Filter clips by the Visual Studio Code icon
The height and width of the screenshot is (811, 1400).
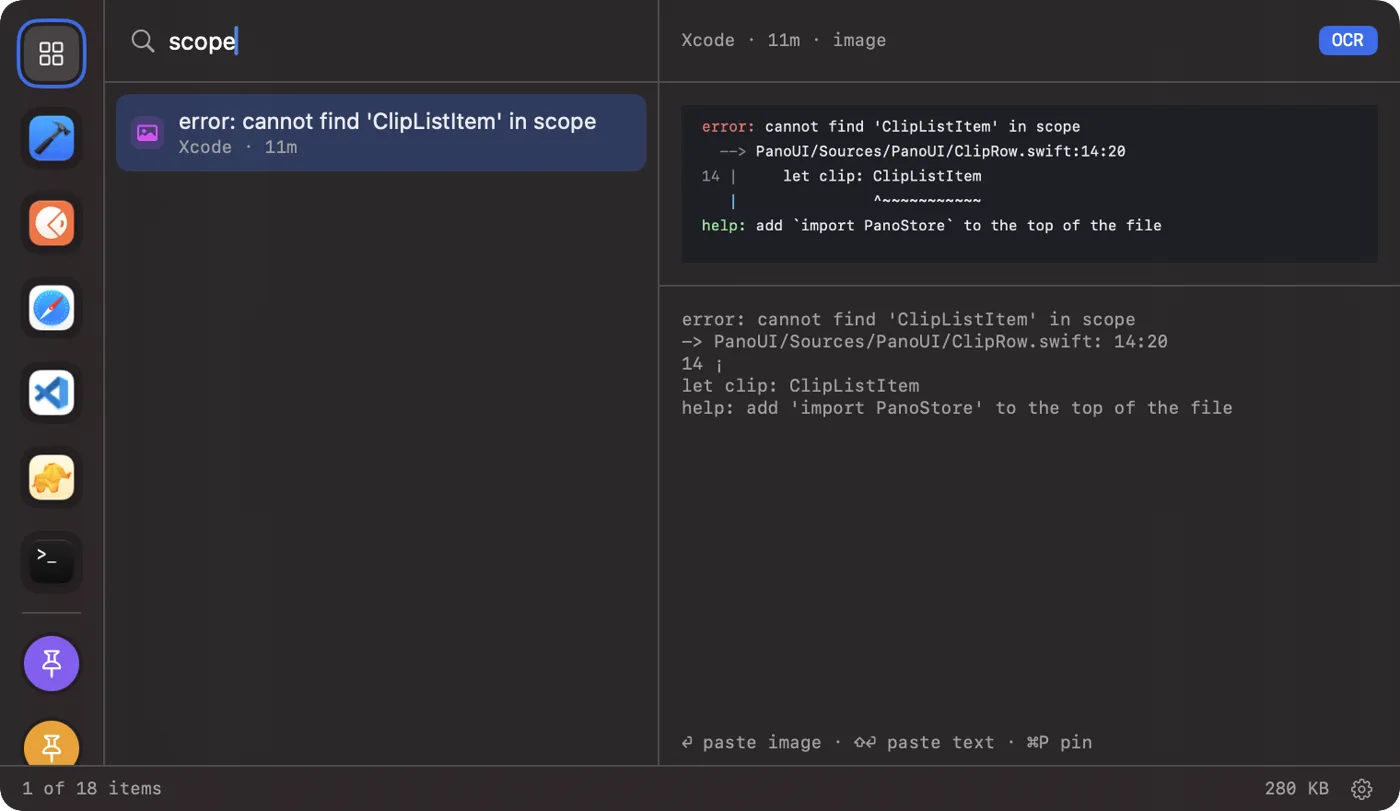pos(51,393)
